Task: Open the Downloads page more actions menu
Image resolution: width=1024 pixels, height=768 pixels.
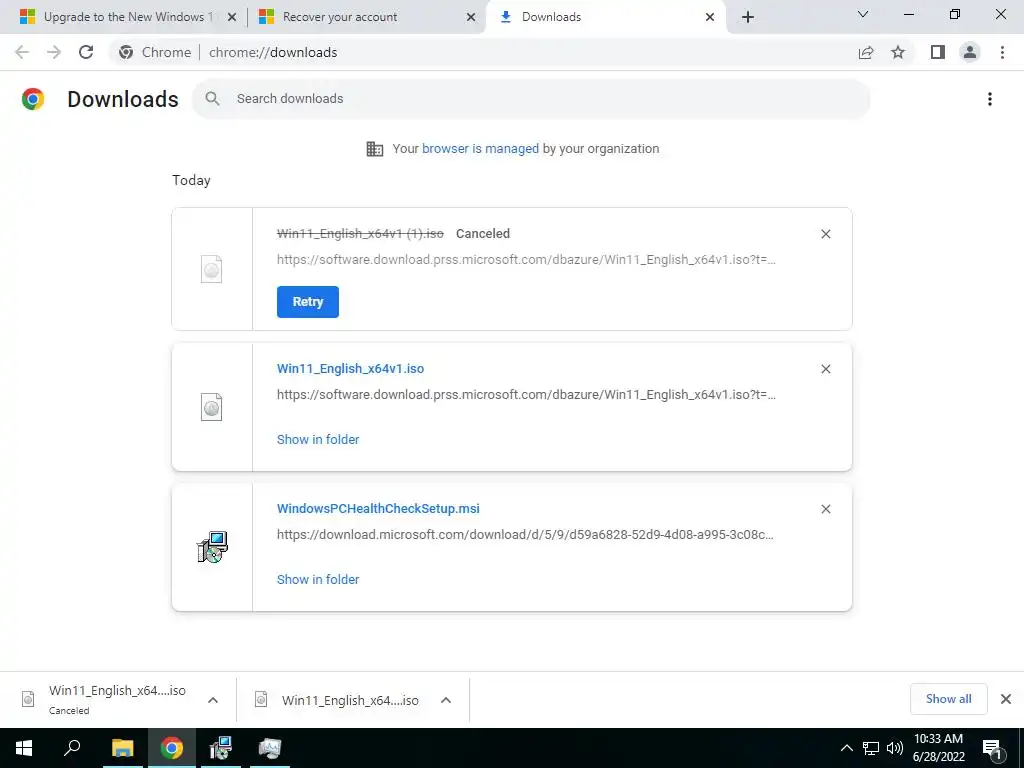Action: point(990,99)
